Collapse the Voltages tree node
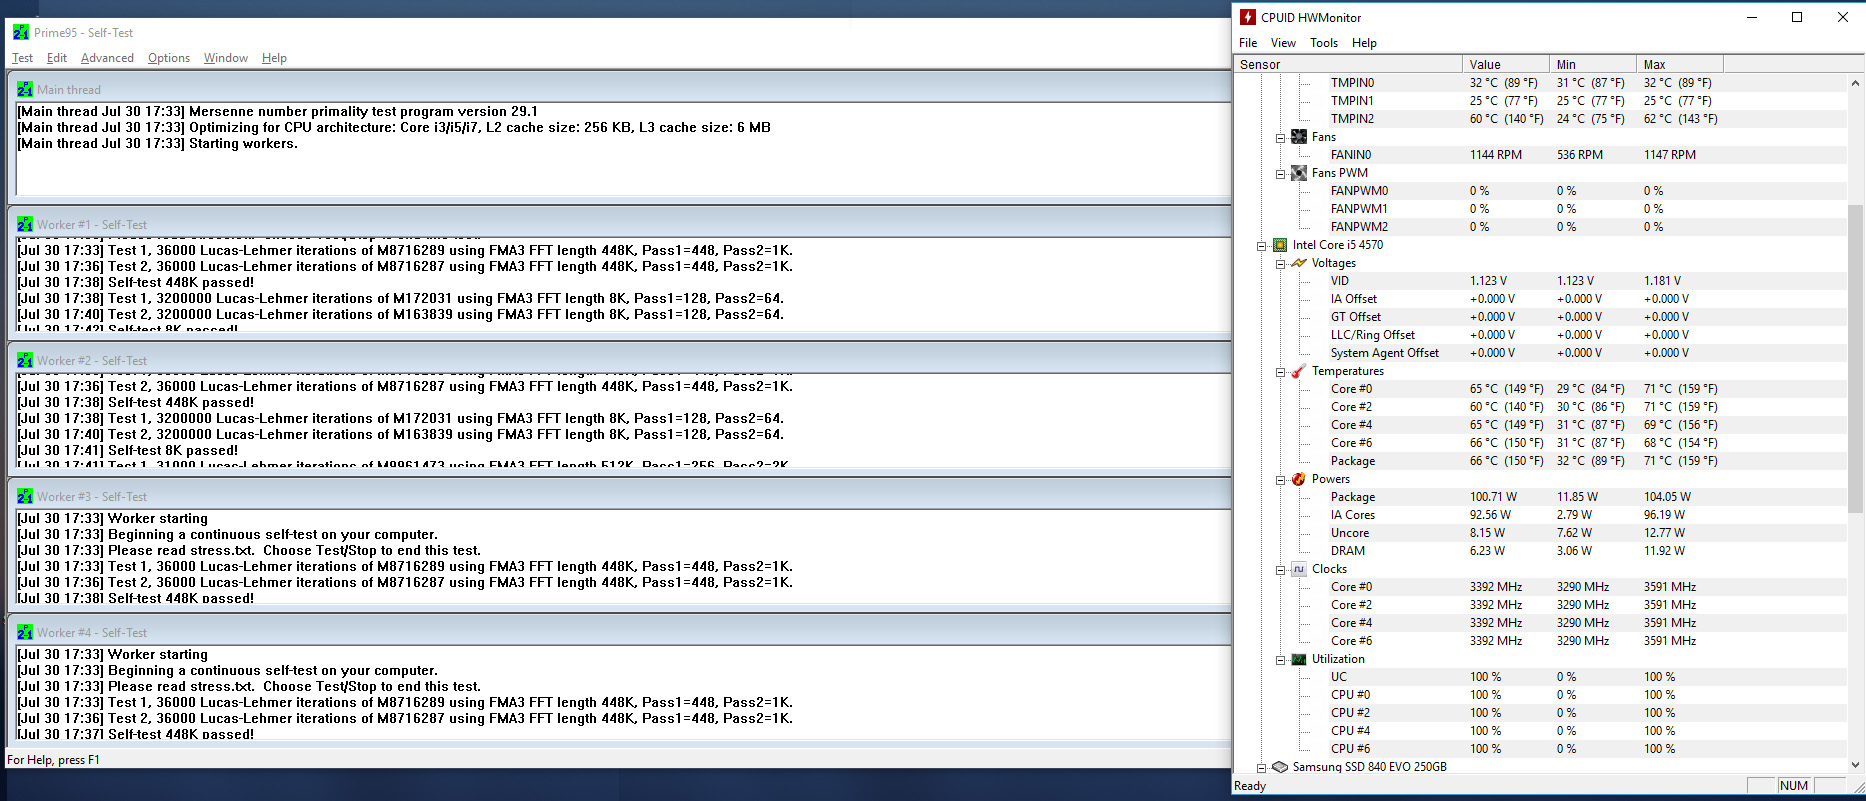Image resolution: width=1866 pixels, height=801 pixels. point(1281,264)
